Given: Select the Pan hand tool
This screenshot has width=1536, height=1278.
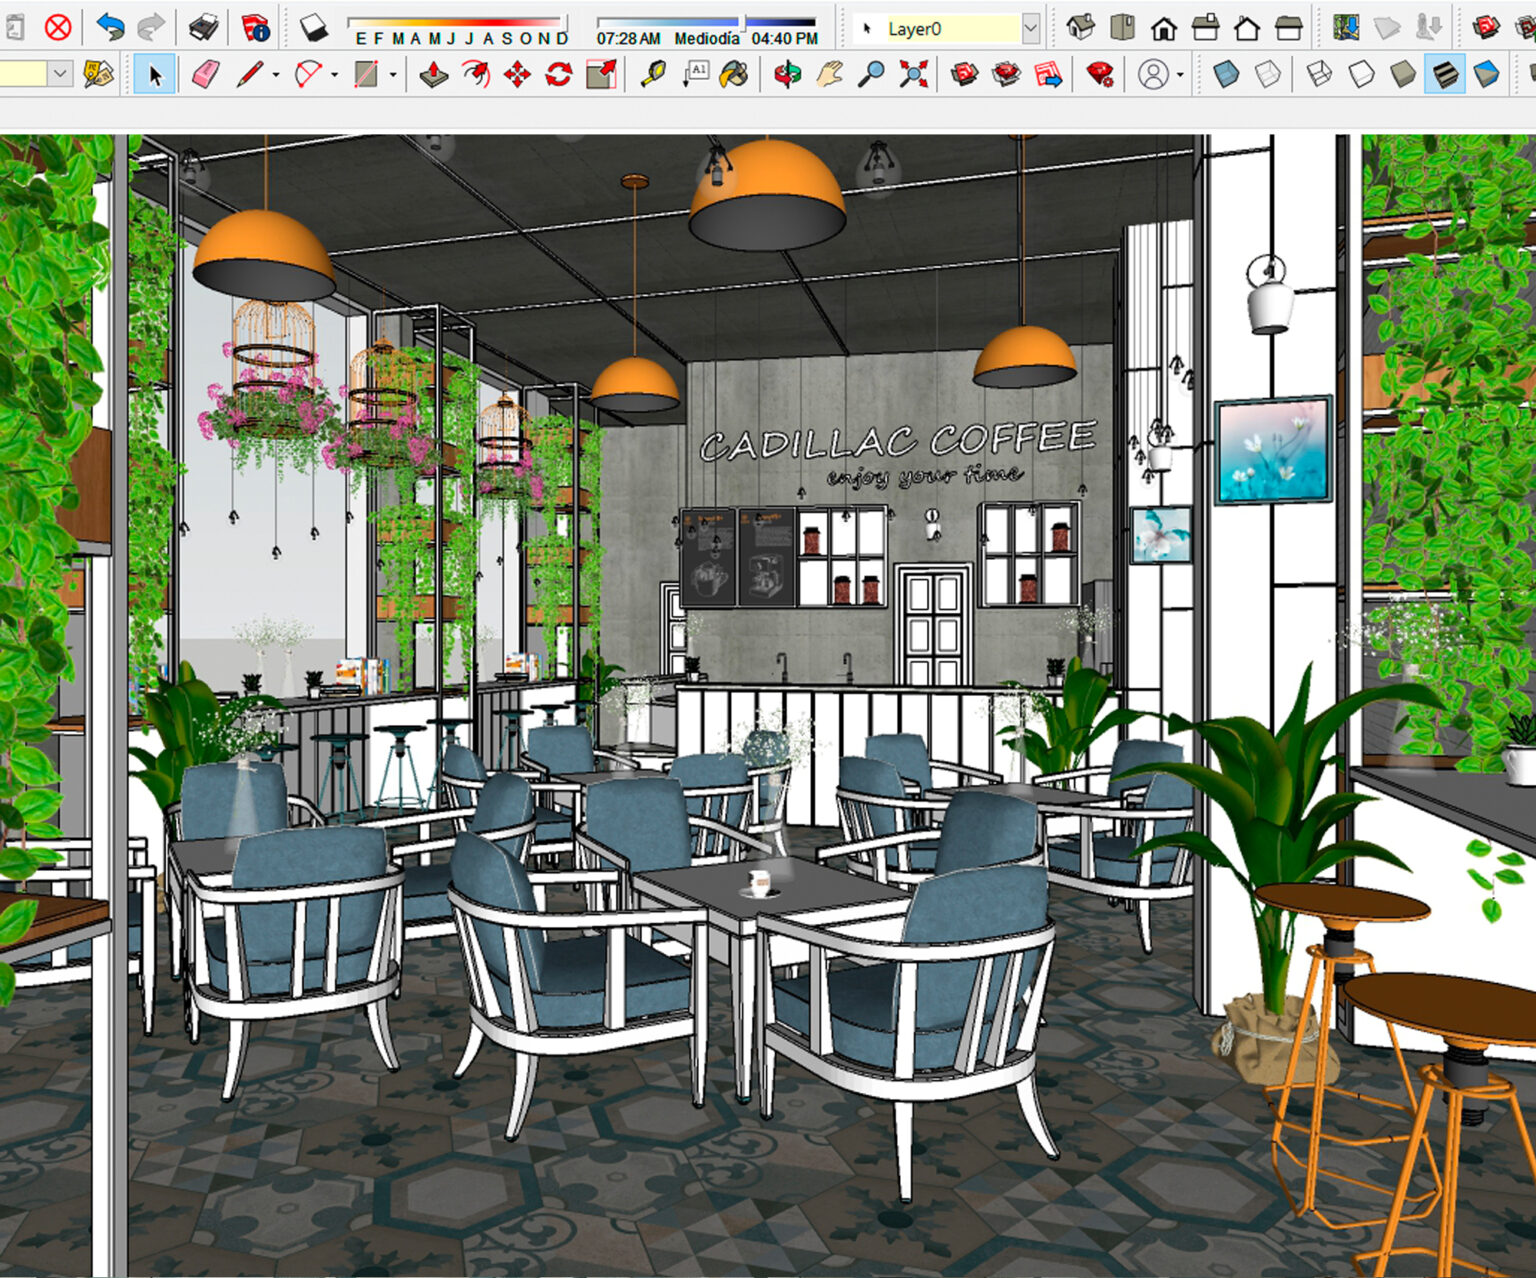Looking at the screenshot, I should tap(829, 74).
